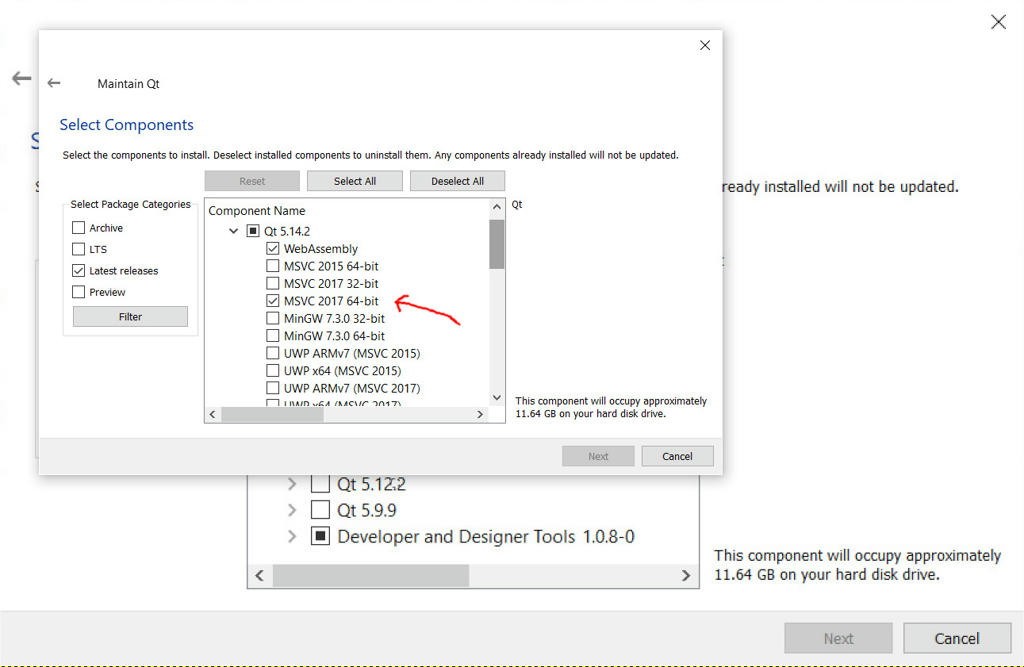Uncheck the WebAssembly component
This screenshot has height=667, width=1024.
[272, 248]
